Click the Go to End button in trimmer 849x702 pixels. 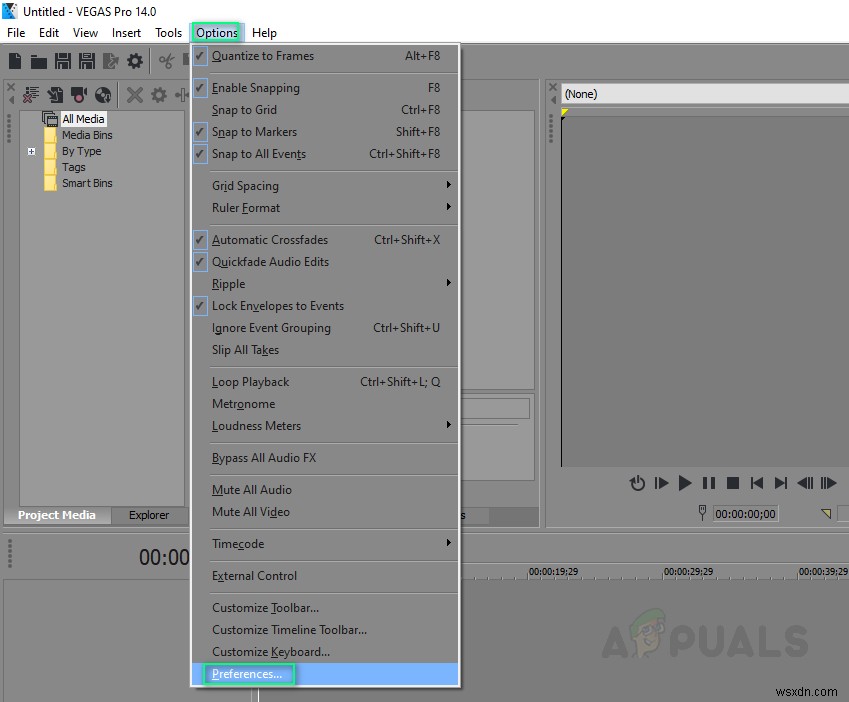780,483
